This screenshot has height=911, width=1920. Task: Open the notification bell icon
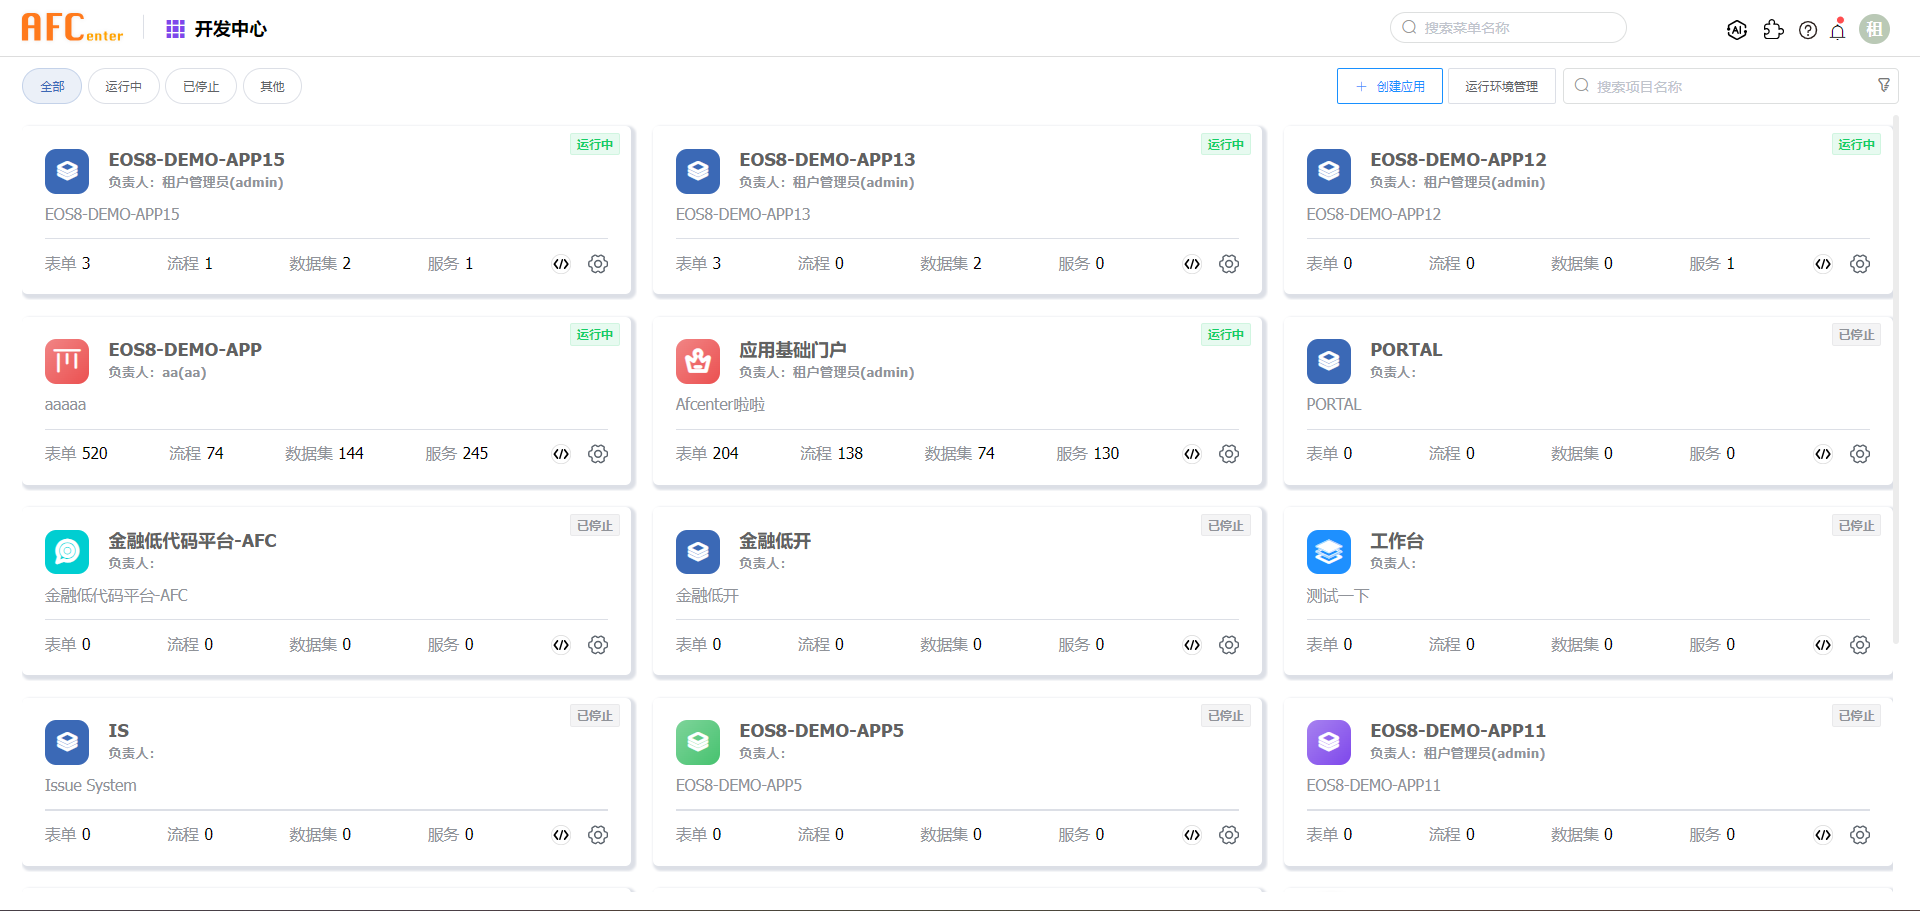coord(1838,30)
